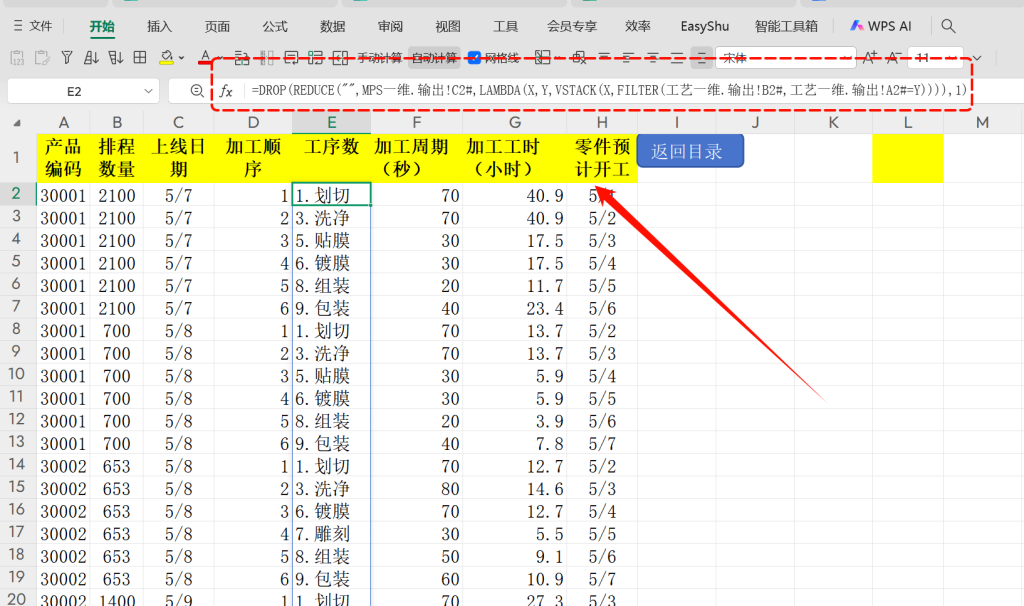This screenshot has width=1024, height=606.
Task: Select column E header
Action: 331,123
